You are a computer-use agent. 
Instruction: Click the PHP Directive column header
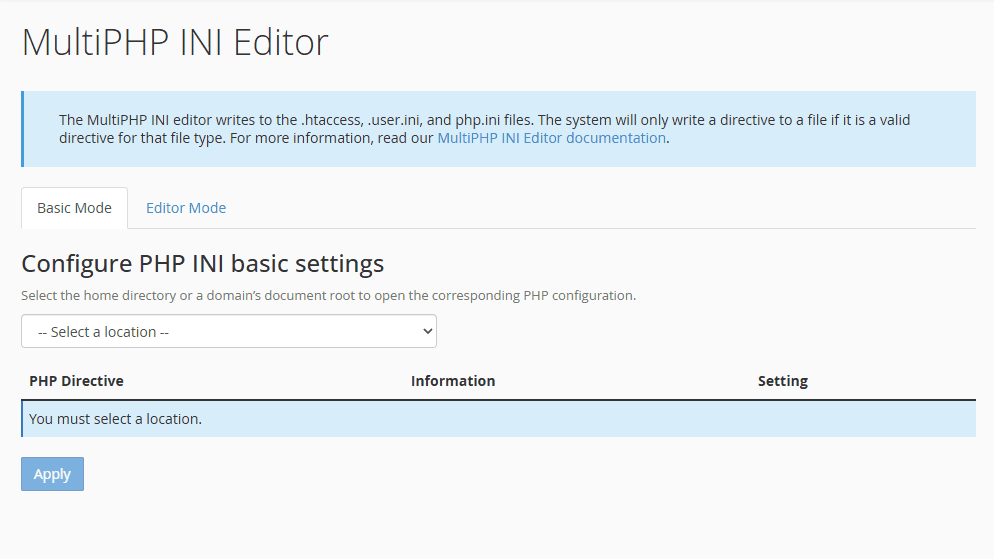coord(77,381)
